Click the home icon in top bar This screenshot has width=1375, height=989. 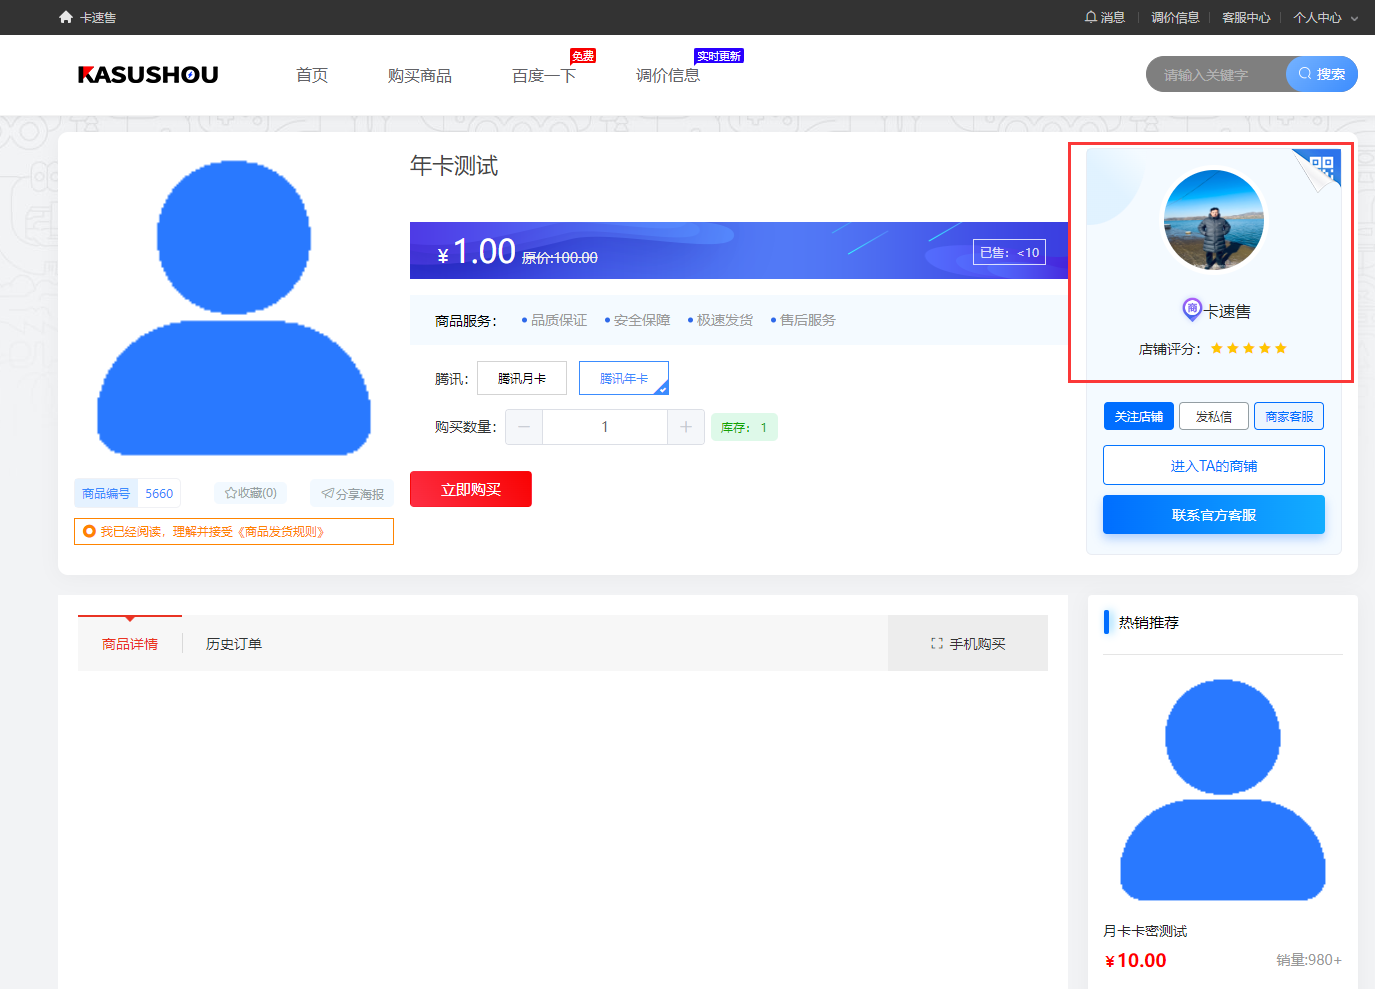[66, 17]
